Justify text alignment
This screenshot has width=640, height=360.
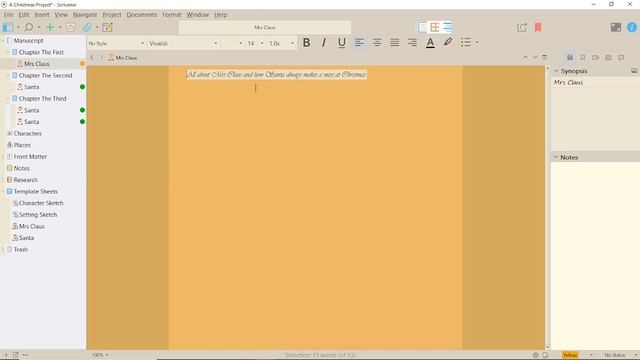[394, 42]
